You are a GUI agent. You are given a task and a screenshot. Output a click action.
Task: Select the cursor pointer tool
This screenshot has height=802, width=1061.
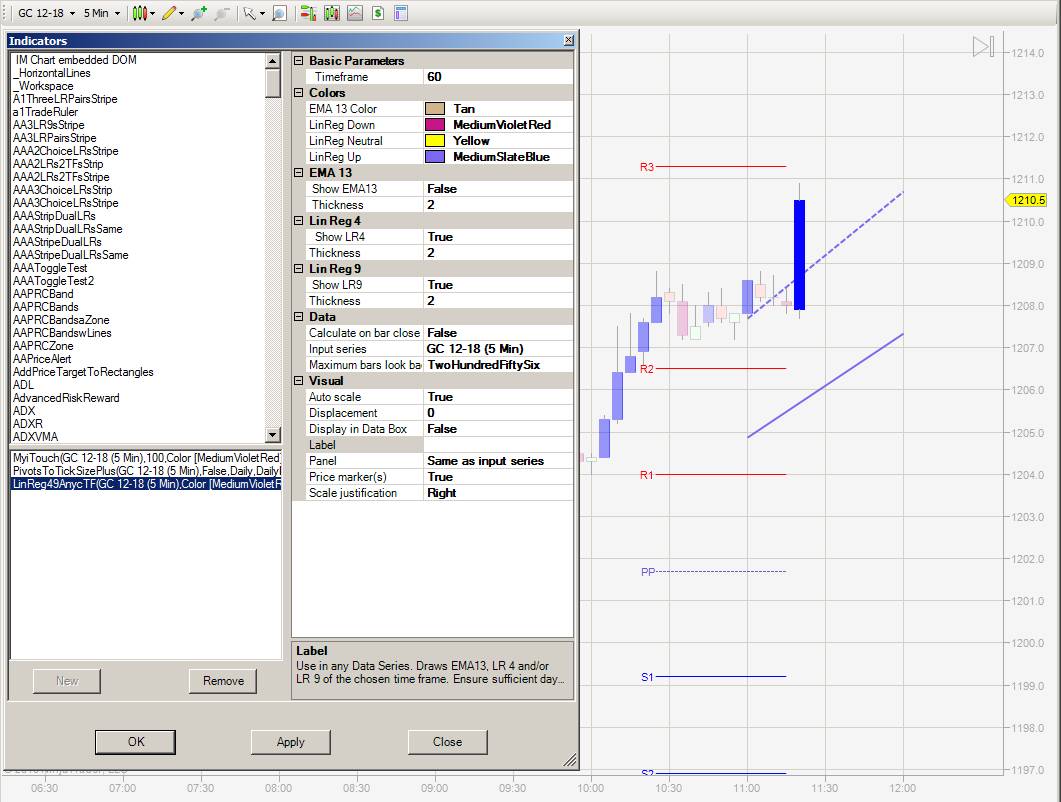point(249,13)
